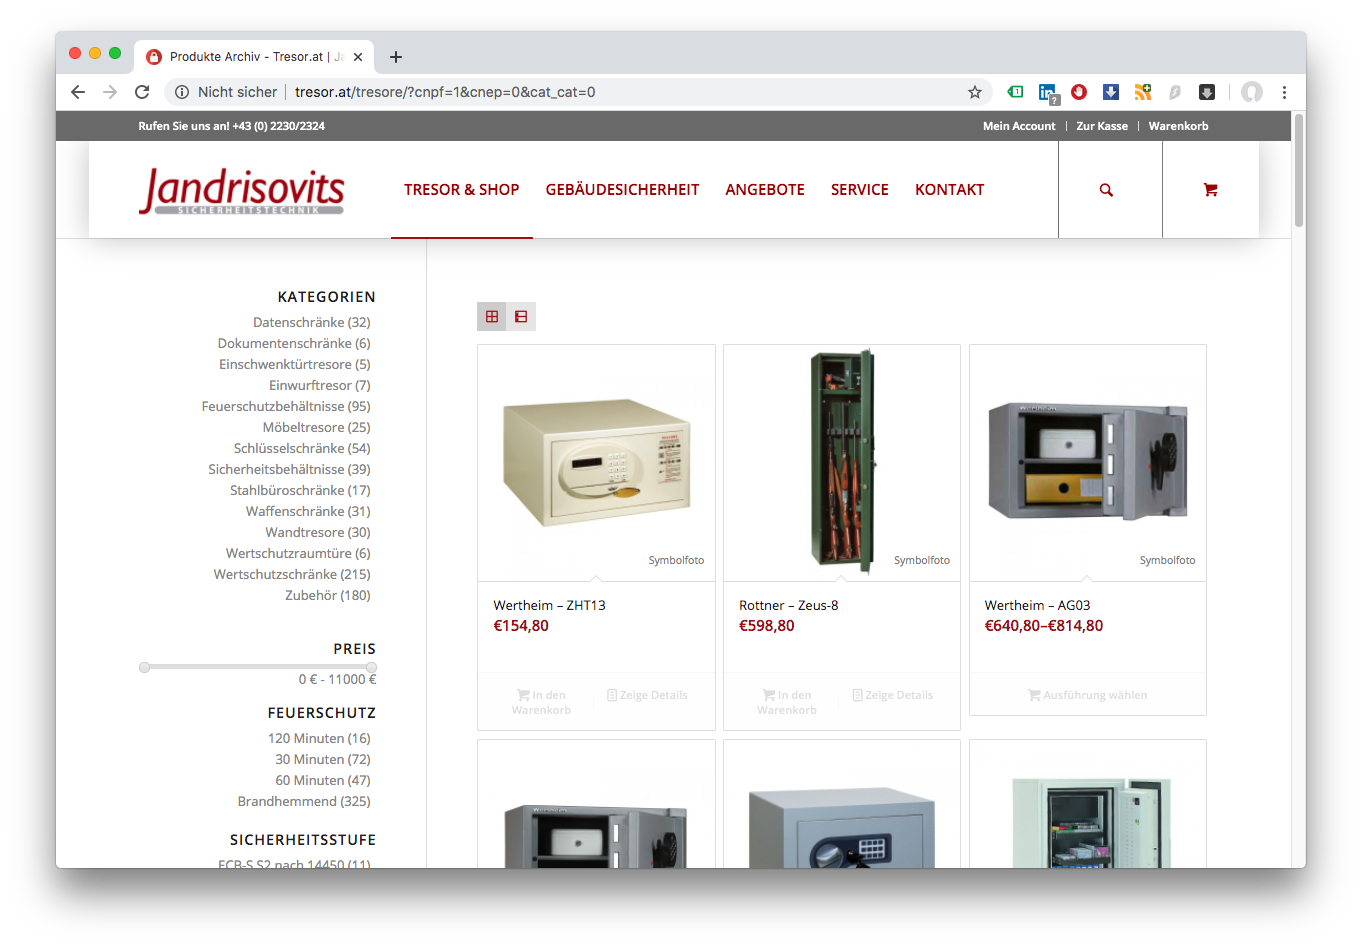
Task: Click the left price slider handle
Action: pos(144,667)
